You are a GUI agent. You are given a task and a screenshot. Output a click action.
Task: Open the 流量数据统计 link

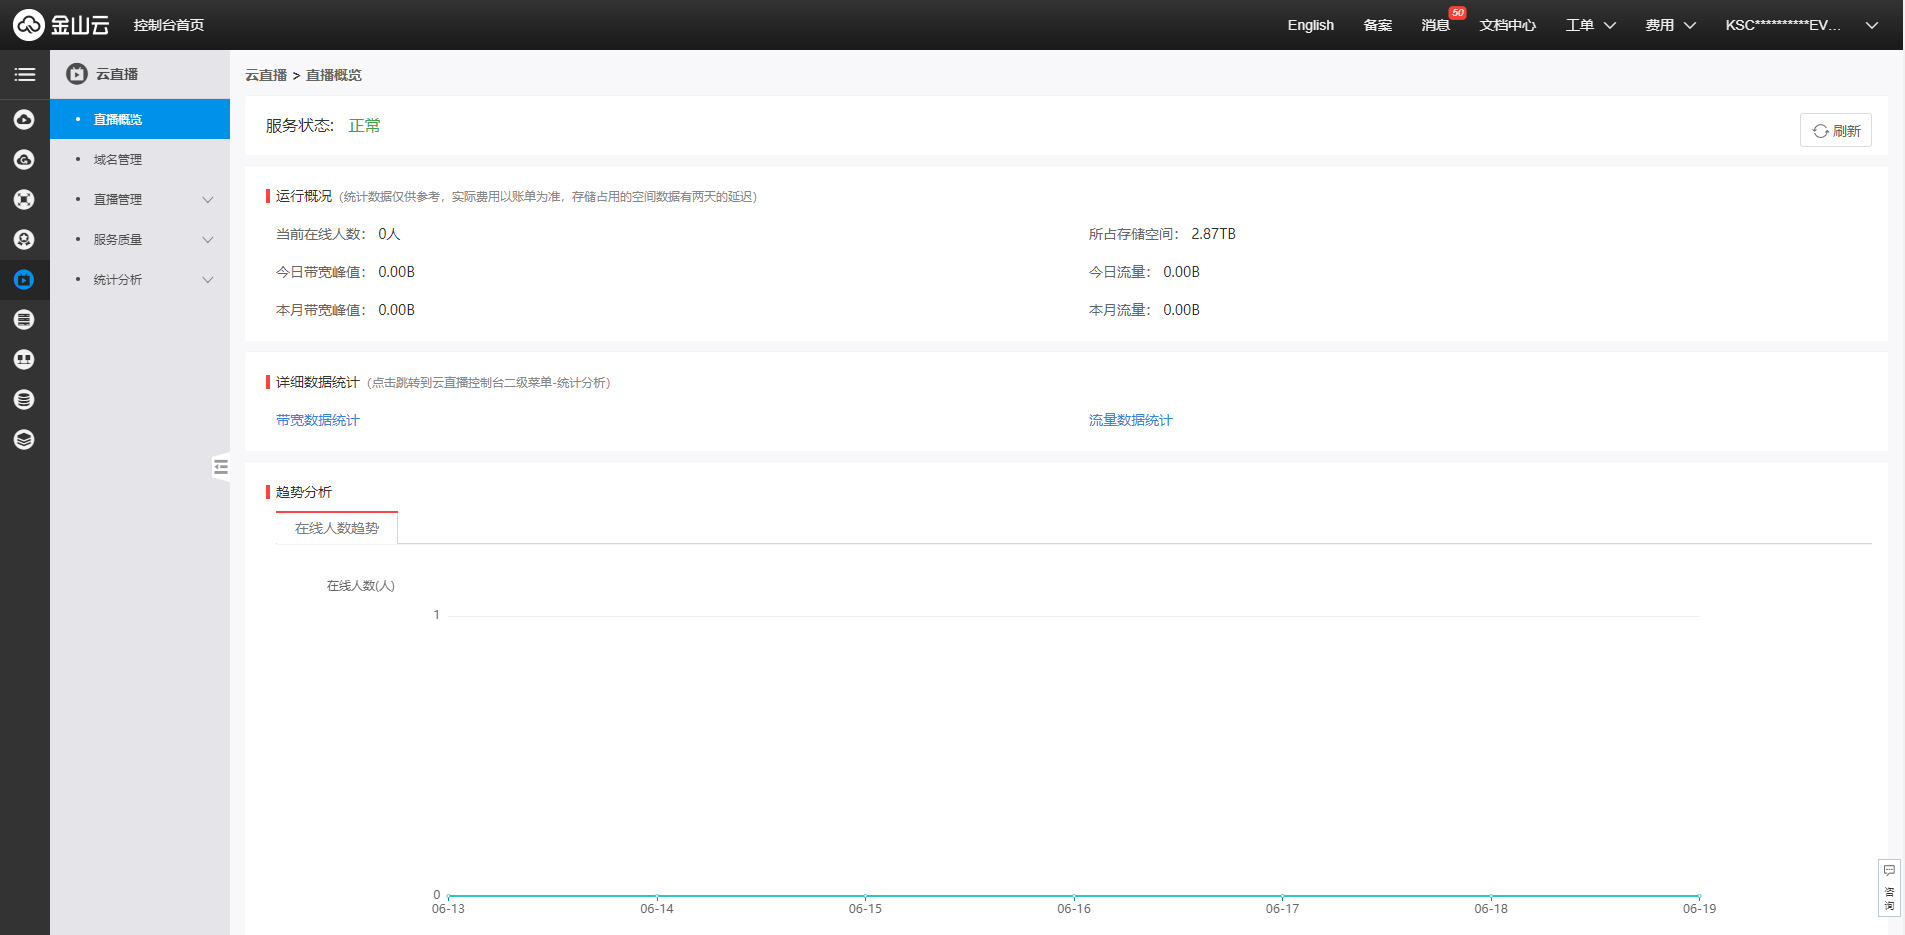pyautogui.click(x=1130, y=421)
